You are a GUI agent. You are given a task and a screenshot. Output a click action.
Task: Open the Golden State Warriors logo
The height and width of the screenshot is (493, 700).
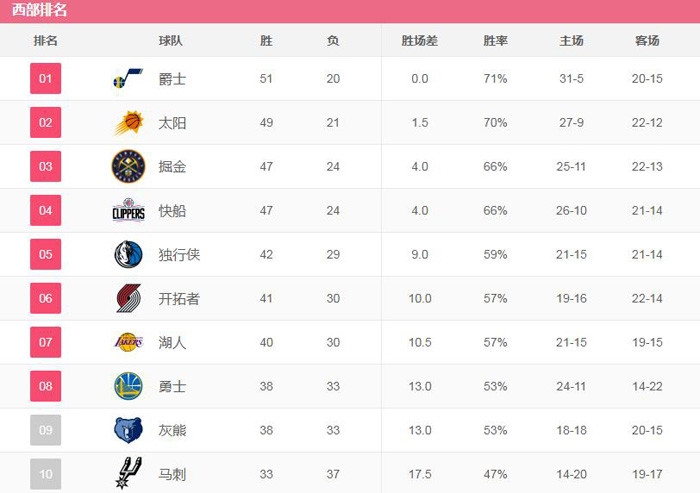click(x=128, y=386)
